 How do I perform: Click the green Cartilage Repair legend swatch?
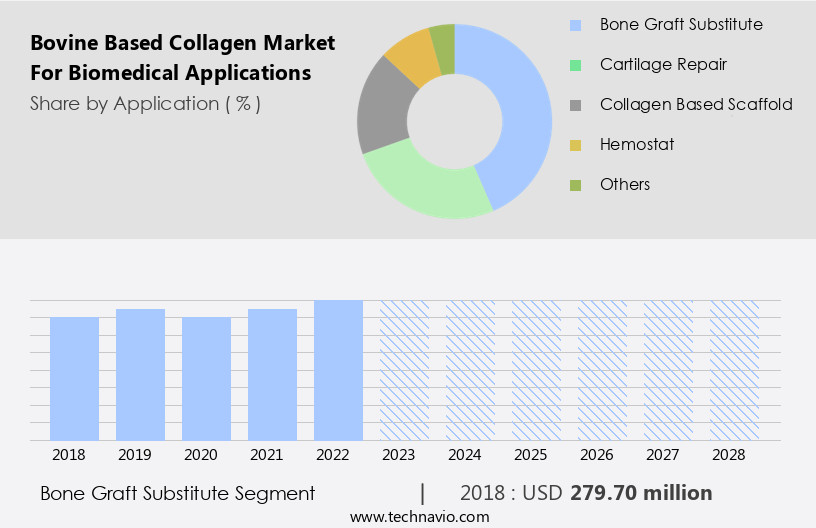pyautogui.click(x=575, y=64)
